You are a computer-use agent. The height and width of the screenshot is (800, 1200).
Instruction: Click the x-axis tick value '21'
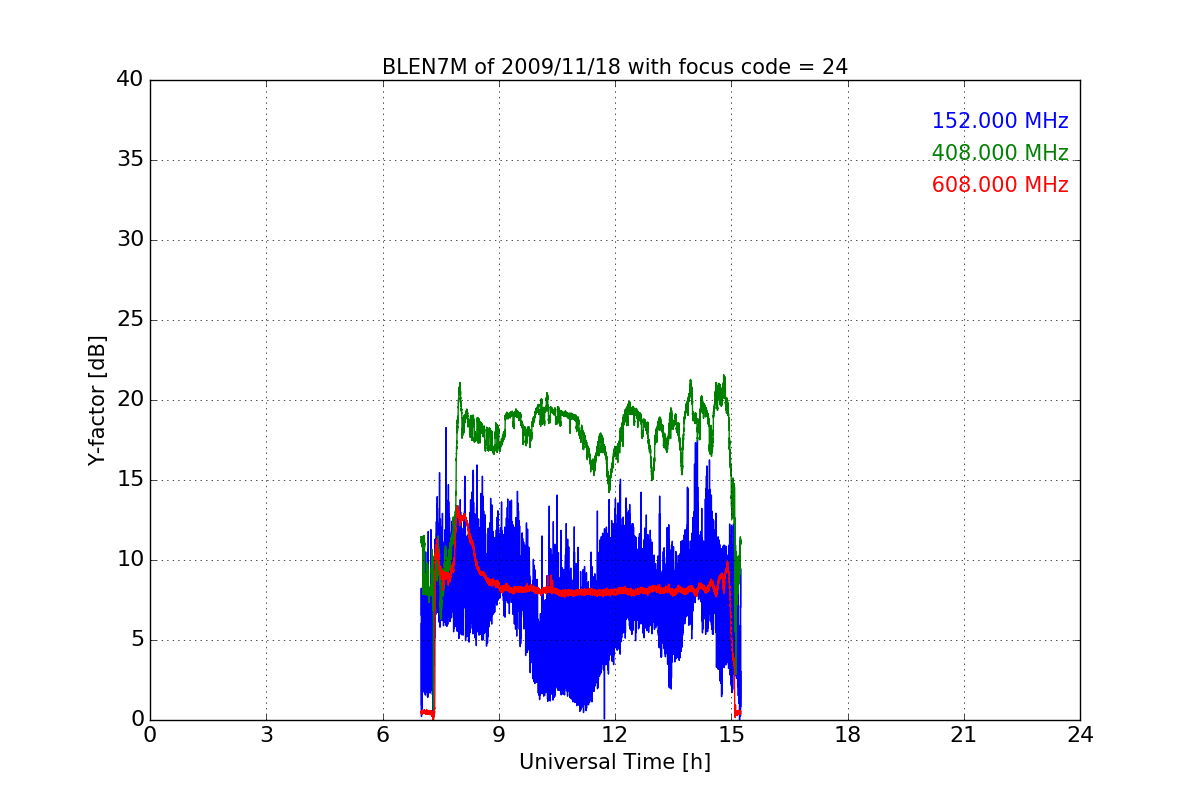(x=964, y=735)
